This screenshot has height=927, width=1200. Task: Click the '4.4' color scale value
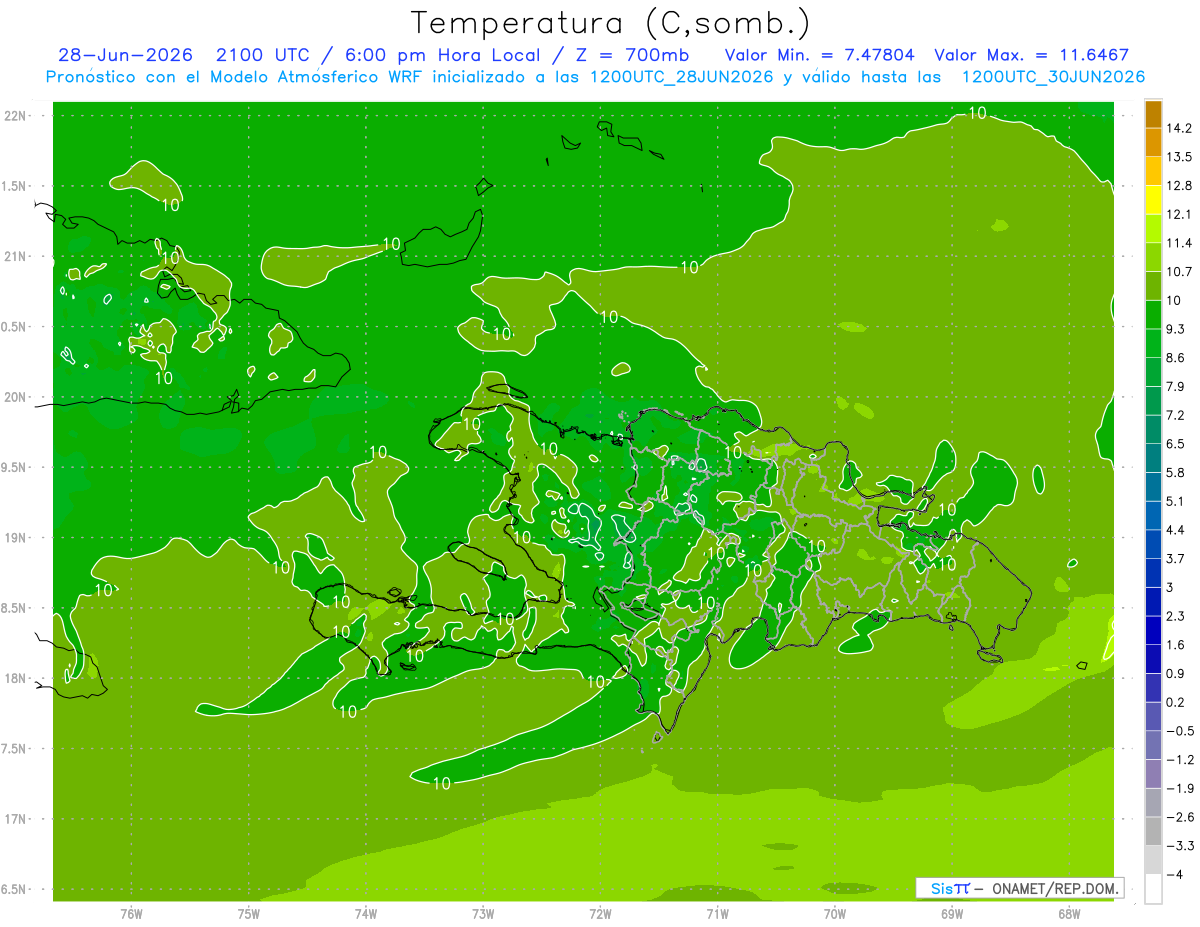(x=1175, y=530)
